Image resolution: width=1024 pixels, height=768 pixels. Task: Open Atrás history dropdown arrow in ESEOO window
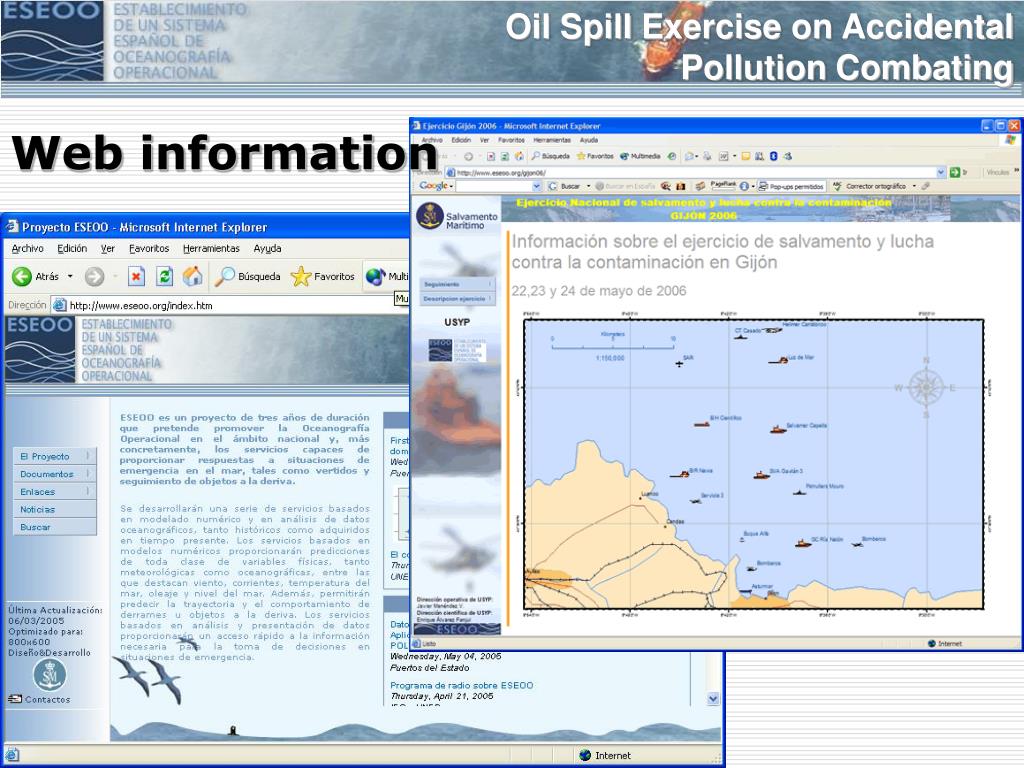tap(70, 276)
